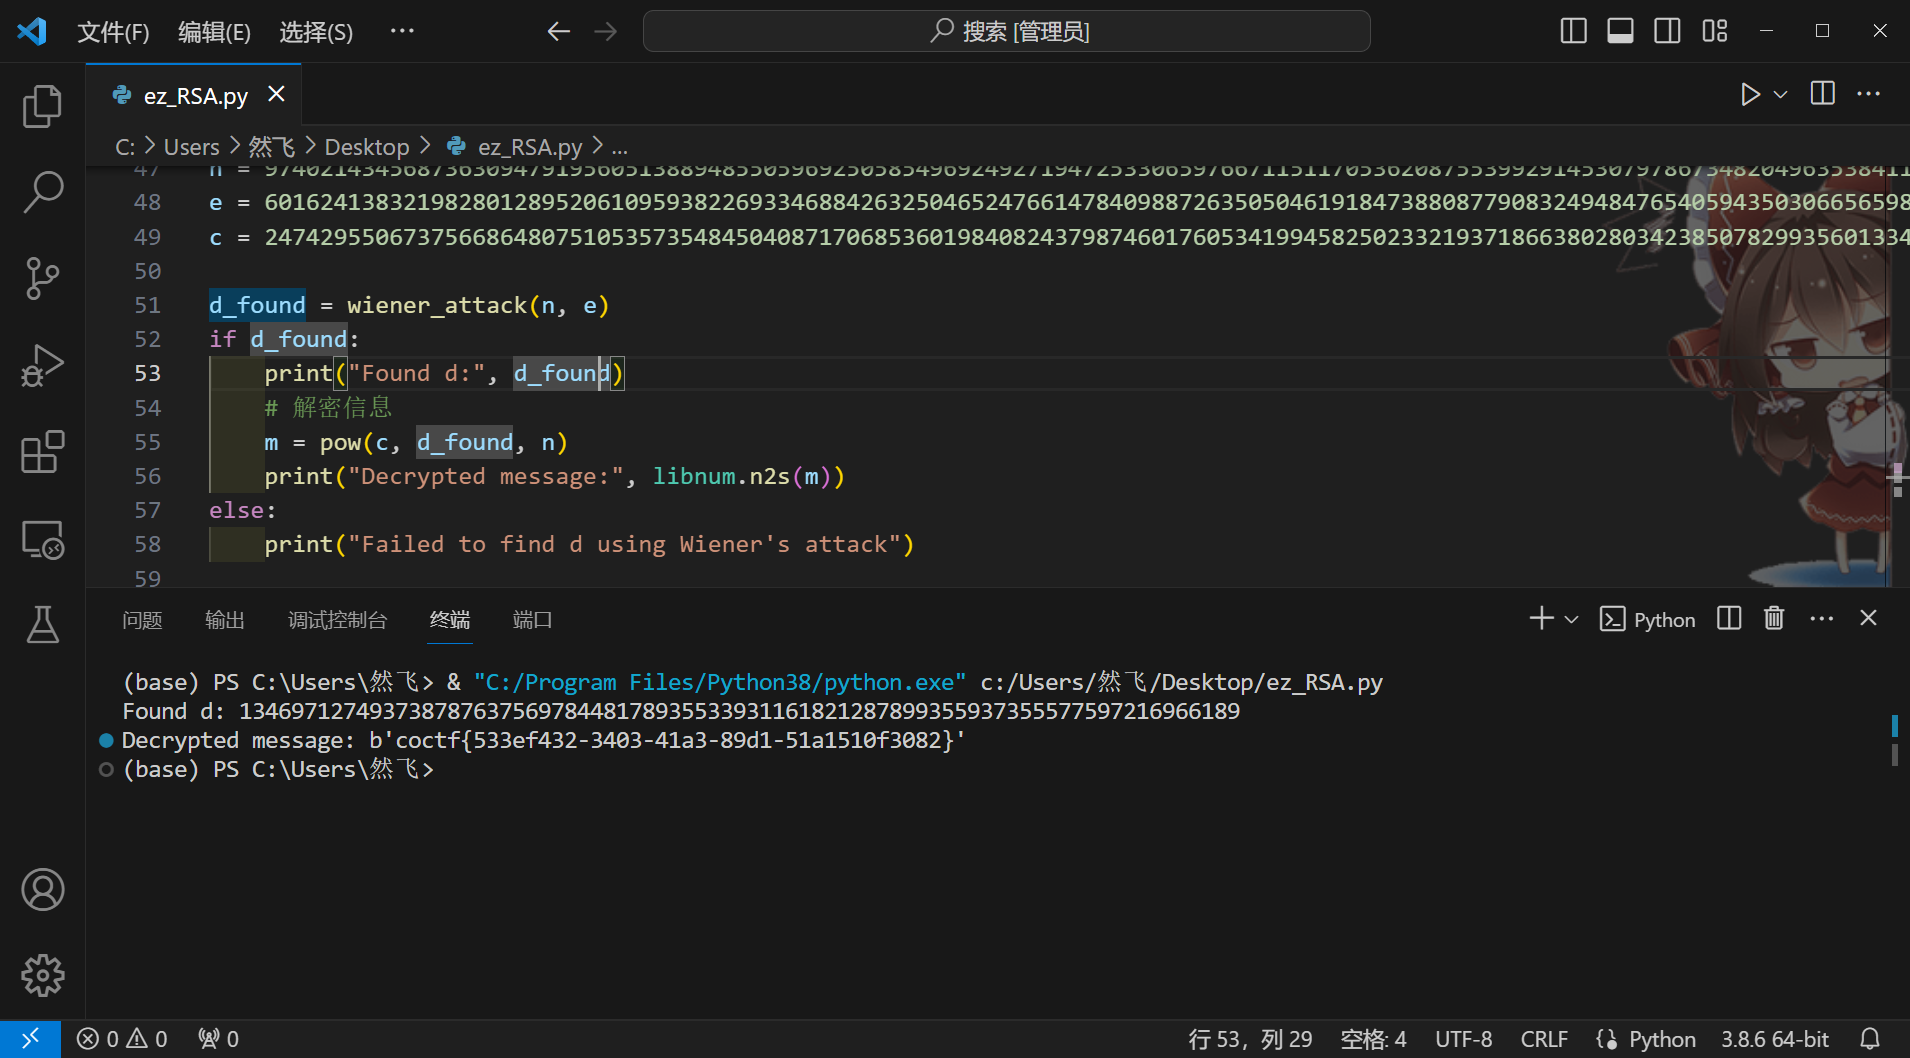Click the VS Code logo icon

pos(32,31)
